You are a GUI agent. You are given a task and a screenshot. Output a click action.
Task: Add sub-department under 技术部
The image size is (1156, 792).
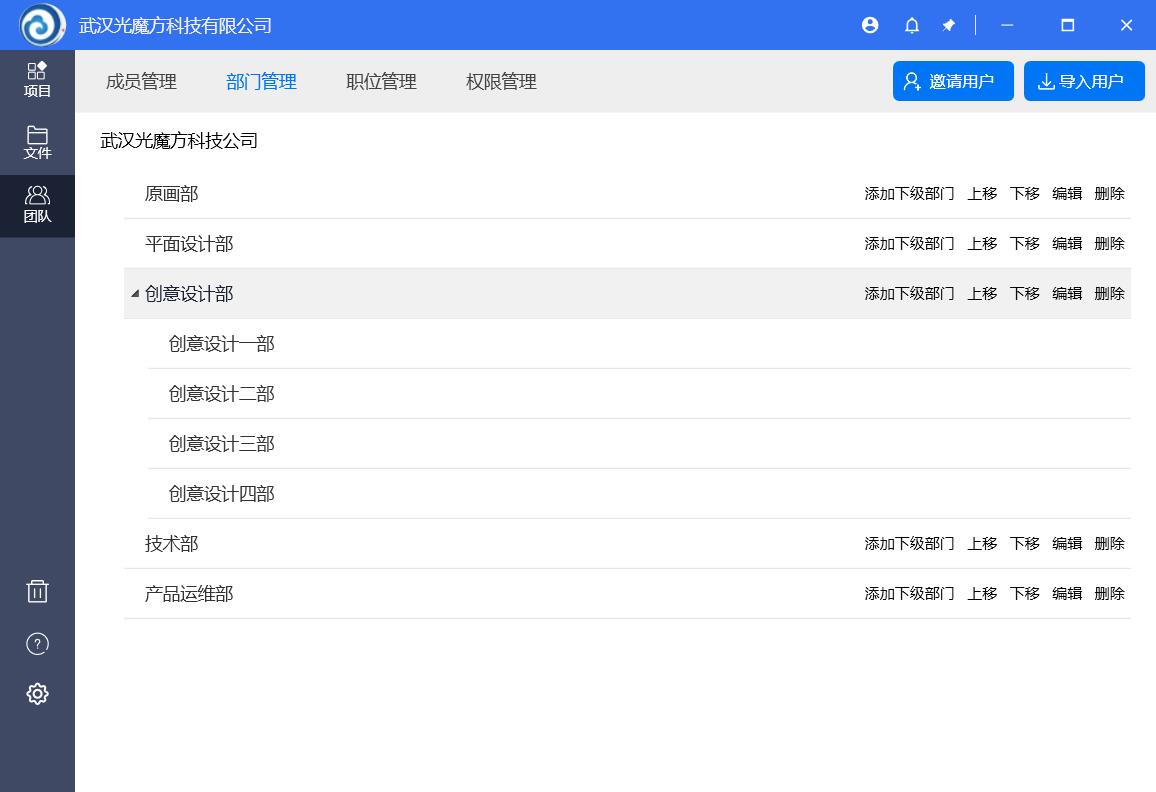(909, 544)
